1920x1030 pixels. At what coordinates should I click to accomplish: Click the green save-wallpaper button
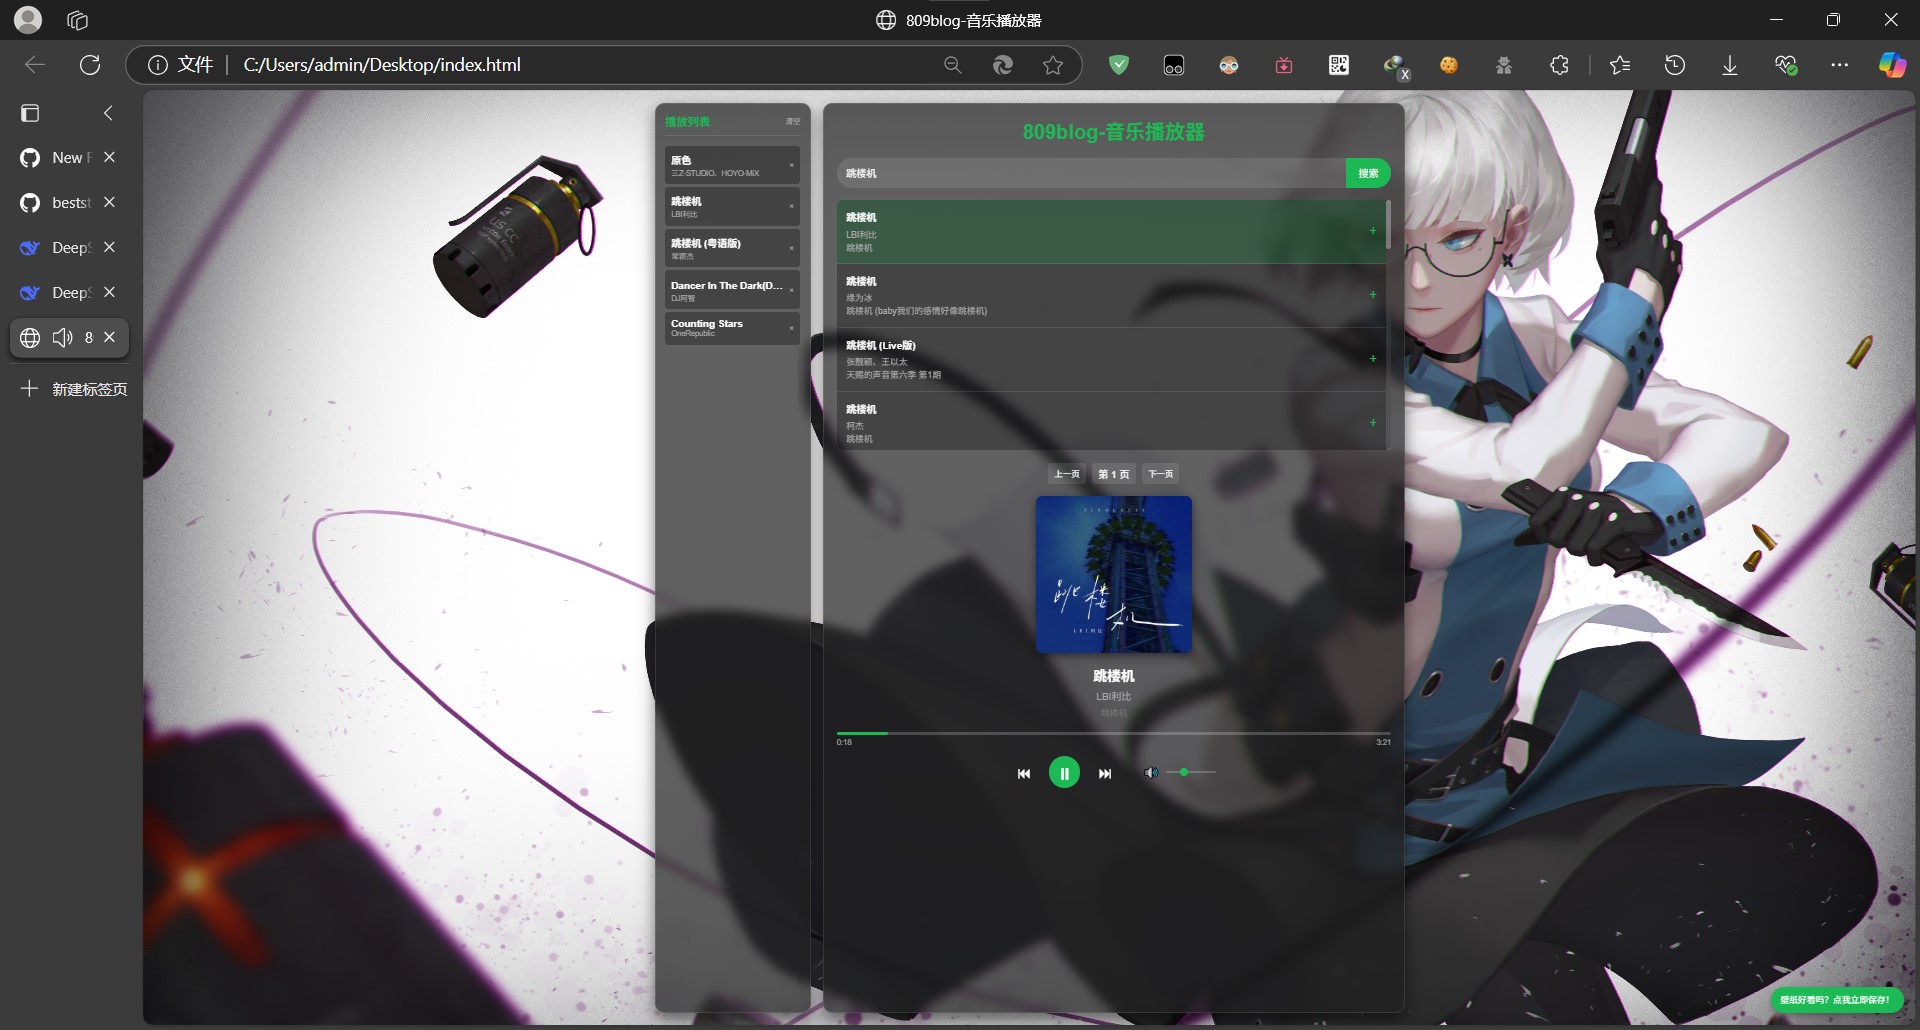click(1835, 1000)
